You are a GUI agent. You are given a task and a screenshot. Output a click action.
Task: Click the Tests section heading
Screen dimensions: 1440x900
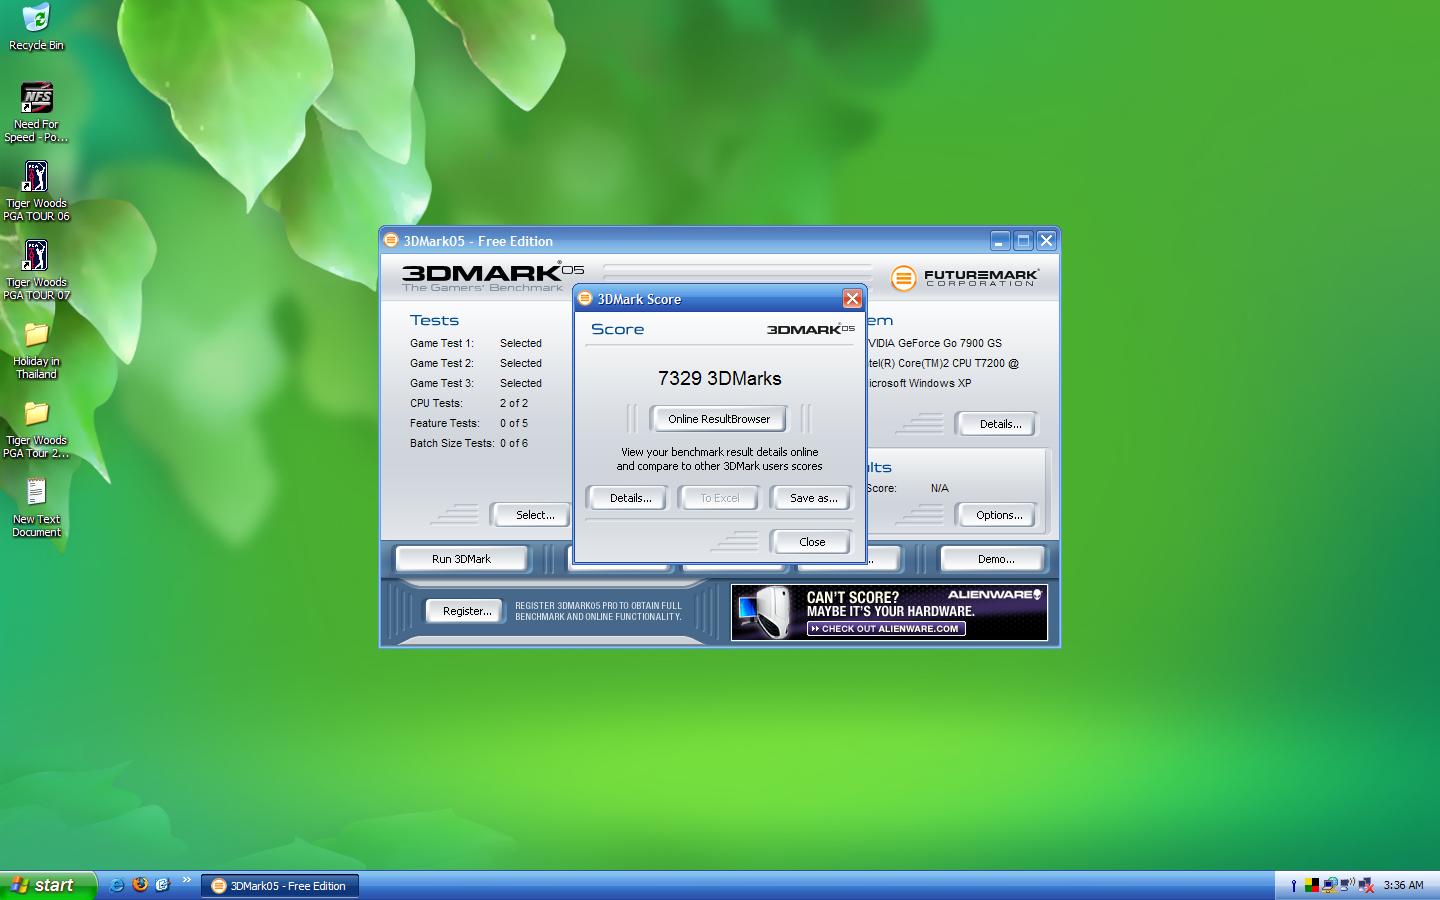(x=434, y=320)
